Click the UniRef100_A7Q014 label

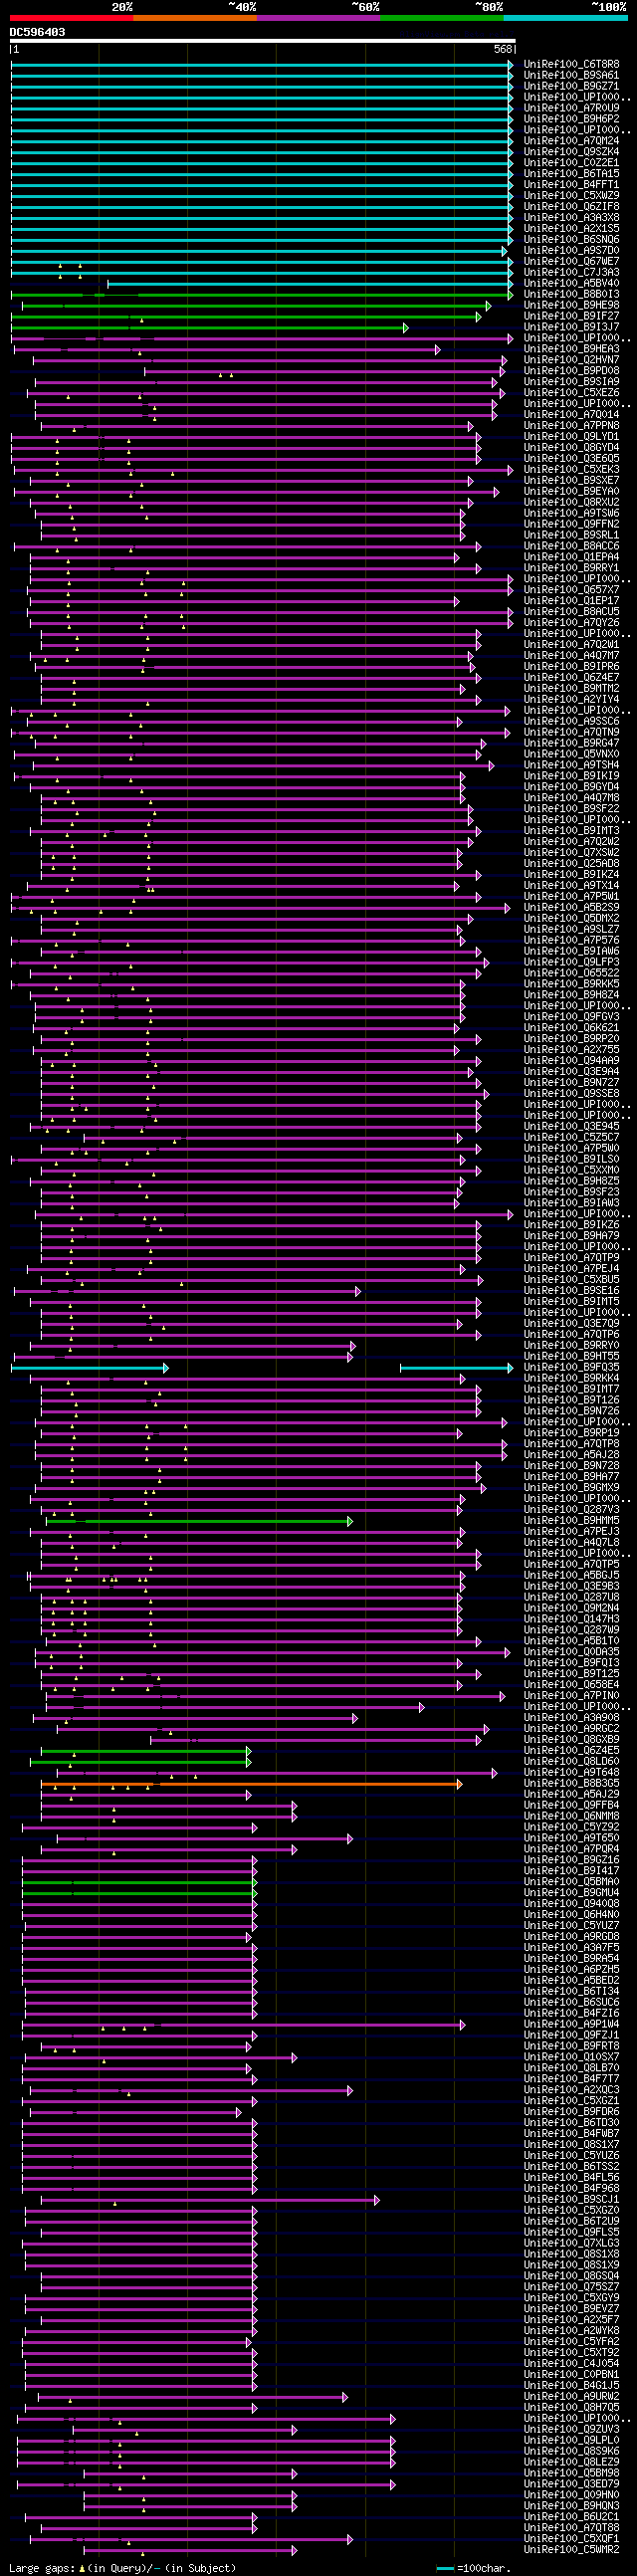tap(571, 416)
